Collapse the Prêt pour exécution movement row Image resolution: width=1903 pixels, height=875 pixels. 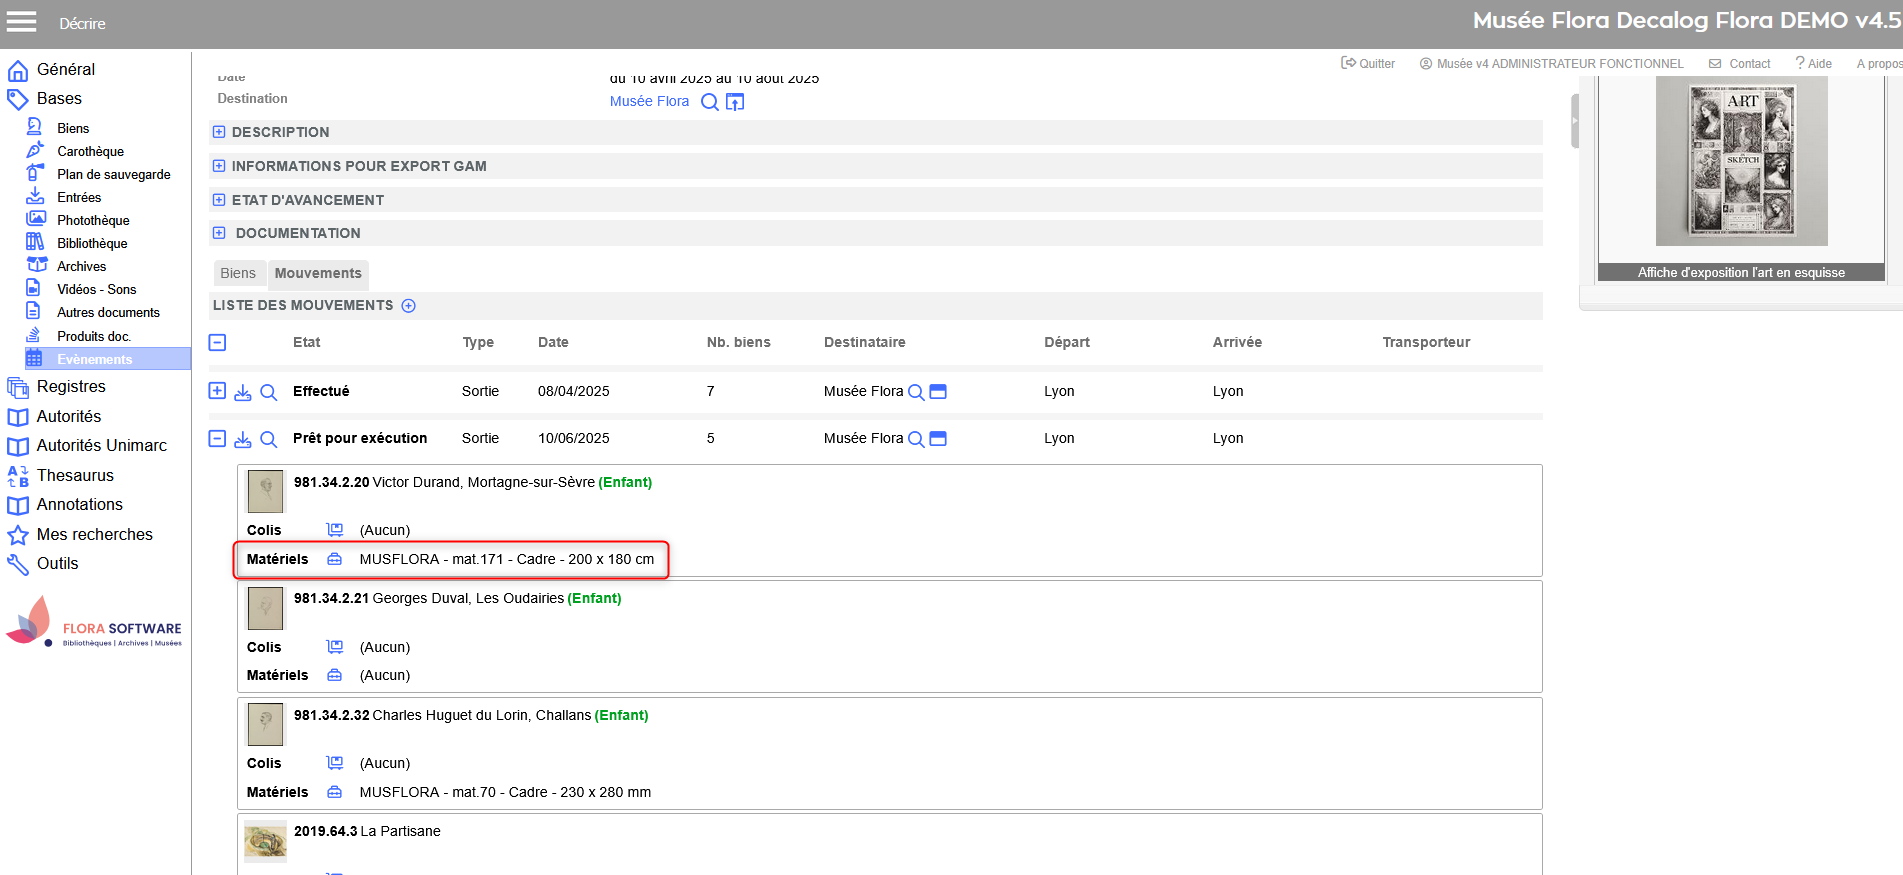(x=217, y=438)
